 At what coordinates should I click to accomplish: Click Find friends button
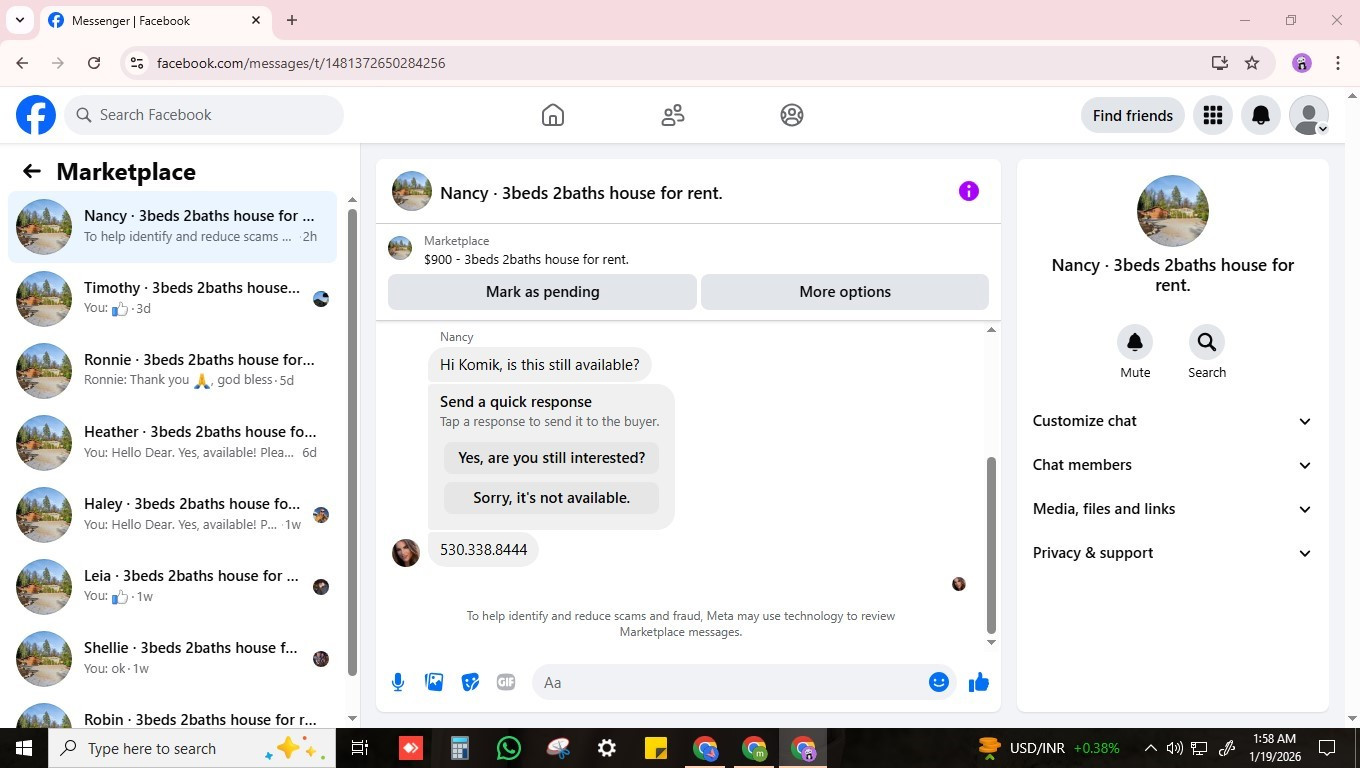coord(1133,115)
